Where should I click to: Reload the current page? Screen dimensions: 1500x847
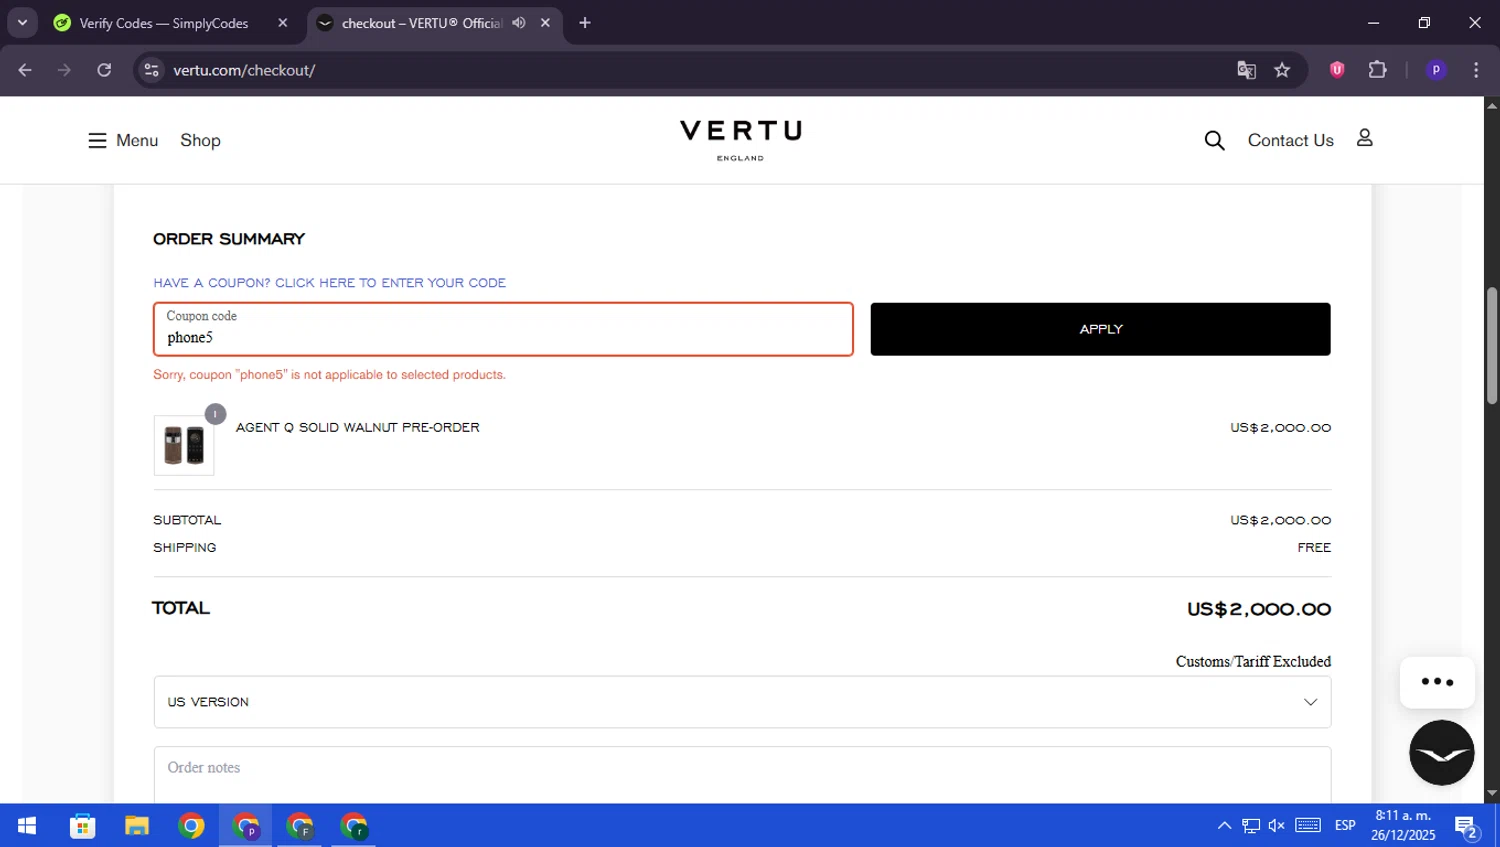click(x=104, y=70)
